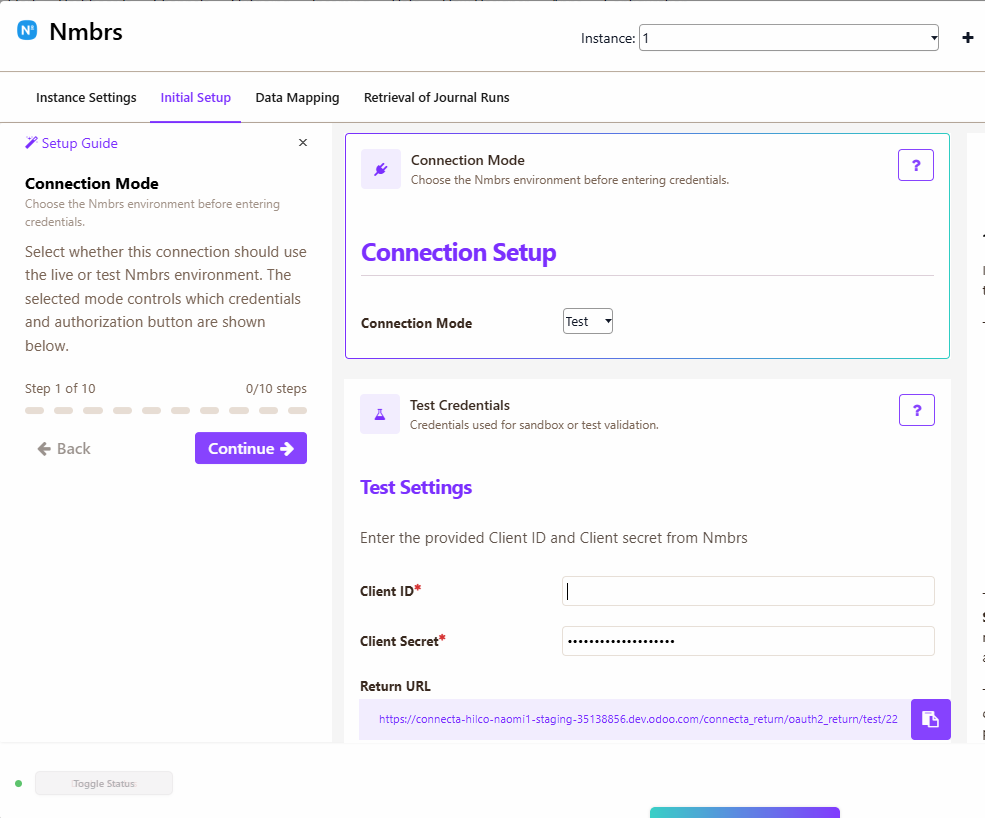This screenshot has width=985, height=818.
Task: Click the green status indicator dot
Action: tap(19, 783)
